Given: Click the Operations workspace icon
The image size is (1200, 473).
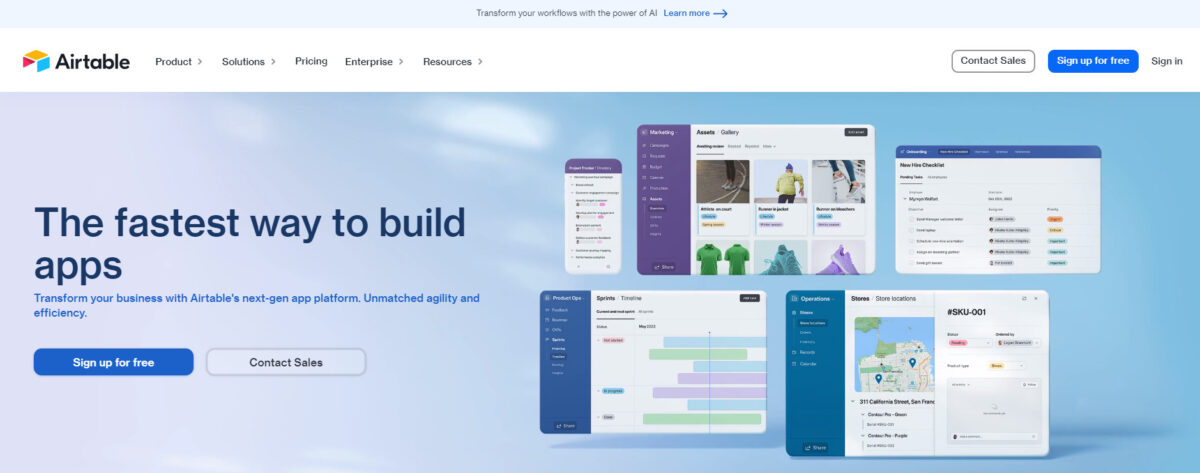Looking at the screenshot, I should coord(795,298).
